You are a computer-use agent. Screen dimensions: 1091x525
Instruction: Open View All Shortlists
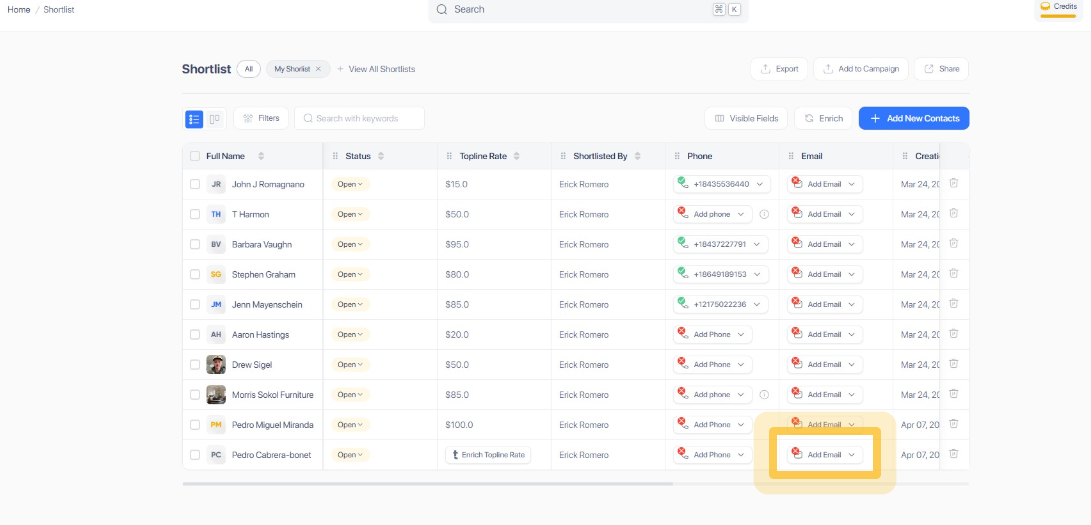click(x=376, y=69)
